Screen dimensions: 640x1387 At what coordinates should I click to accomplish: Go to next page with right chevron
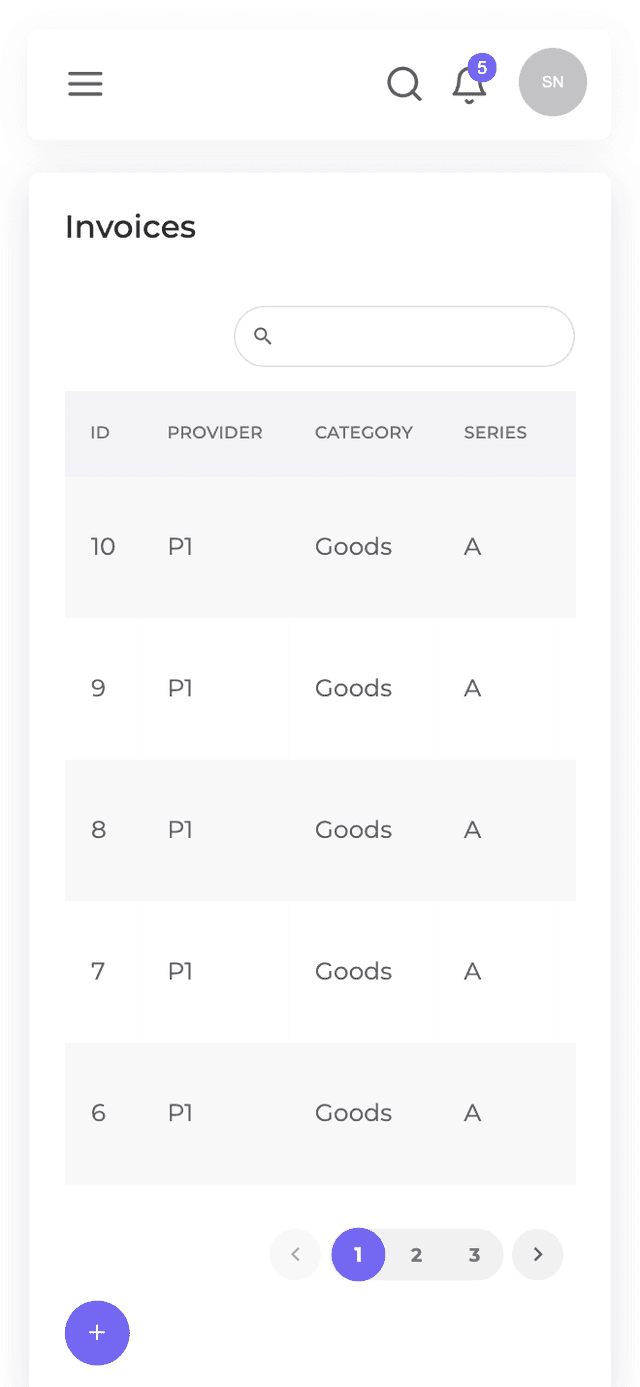pyautogui.click(x=538, y=1254)
